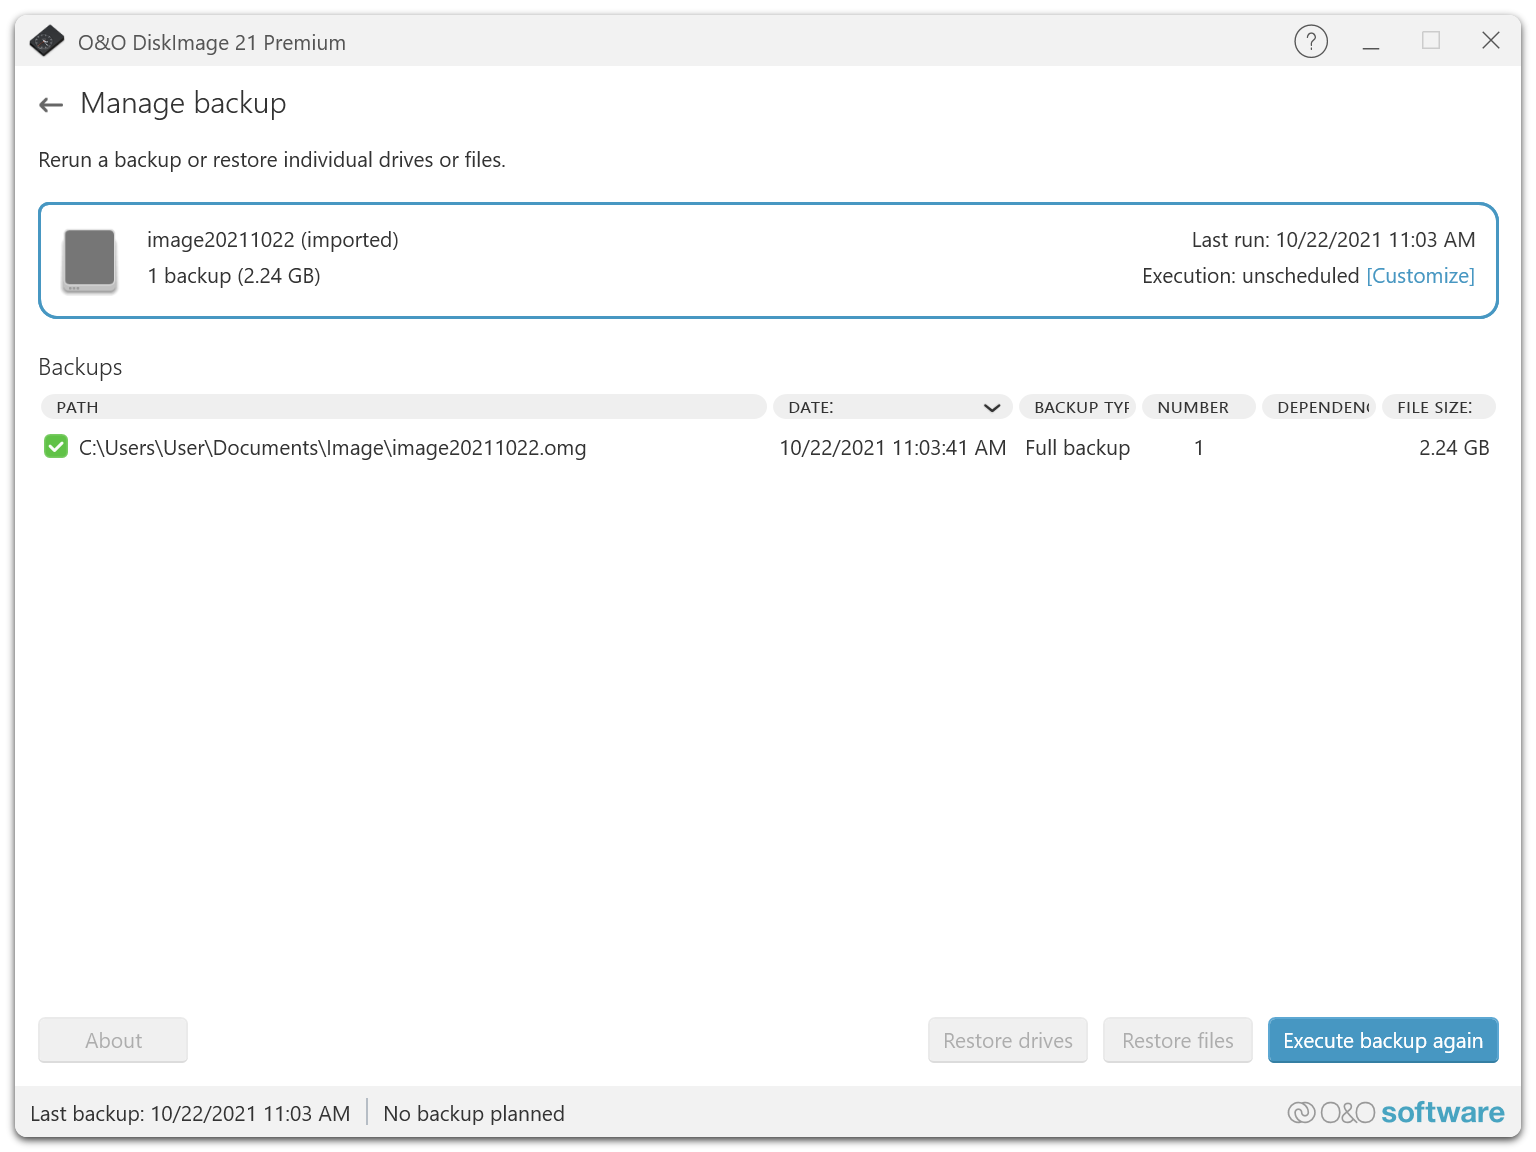Sort by the PATH column header
Image resolution: width=1536 pixels, height=1152 pixels.
point(404,407)
